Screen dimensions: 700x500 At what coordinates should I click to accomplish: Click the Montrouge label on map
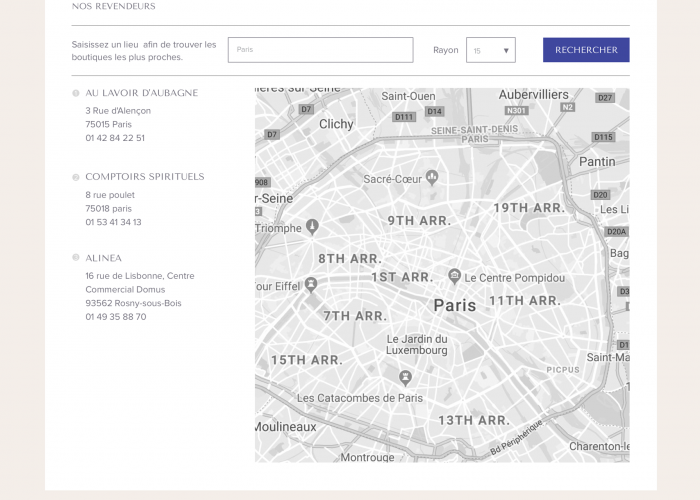[367, 457]
